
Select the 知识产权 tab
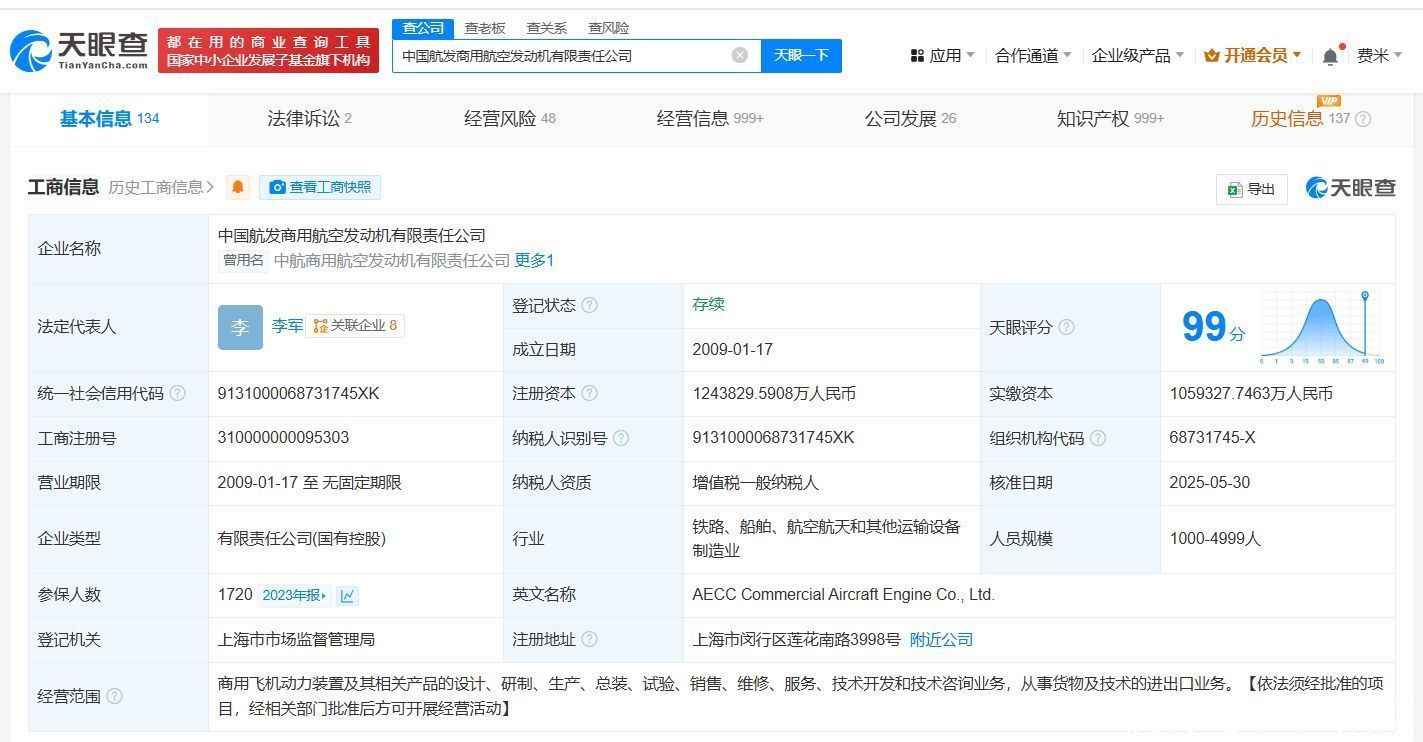pos(1110,119)
